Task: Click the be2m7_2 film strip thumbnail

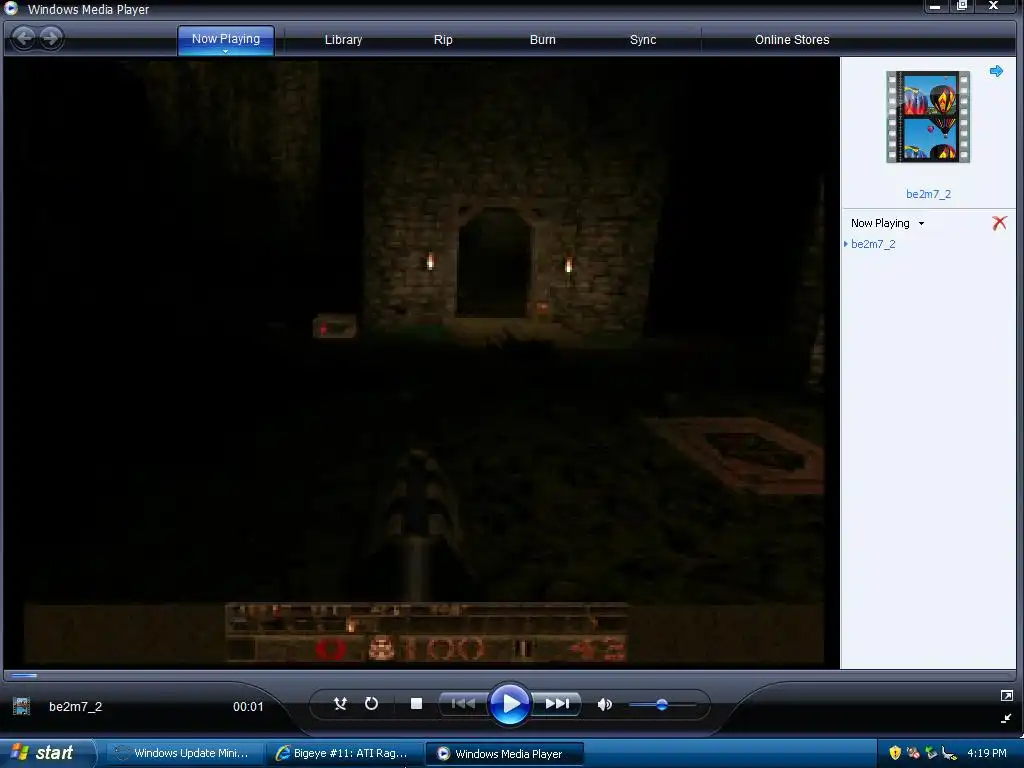Action: point(928,117)
